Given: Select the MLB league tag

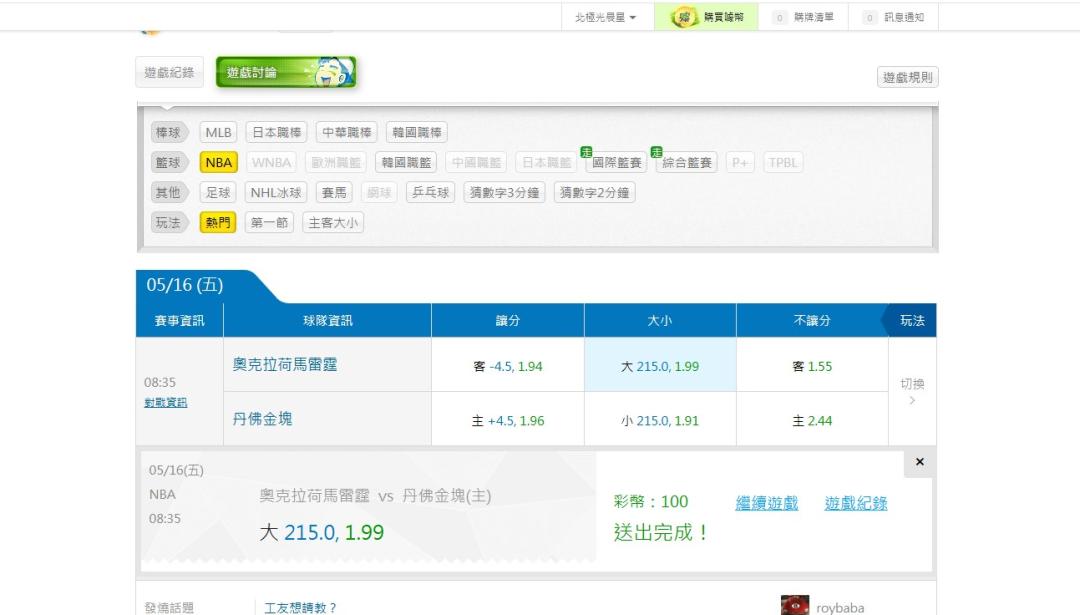Looking at the screenshot, I should 218,132.
